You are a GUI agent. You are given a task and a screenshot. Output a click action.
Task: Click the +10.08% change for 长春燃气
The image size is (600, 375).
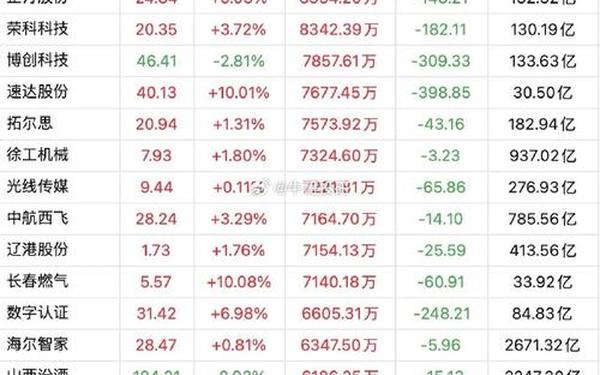pos(239,282)
